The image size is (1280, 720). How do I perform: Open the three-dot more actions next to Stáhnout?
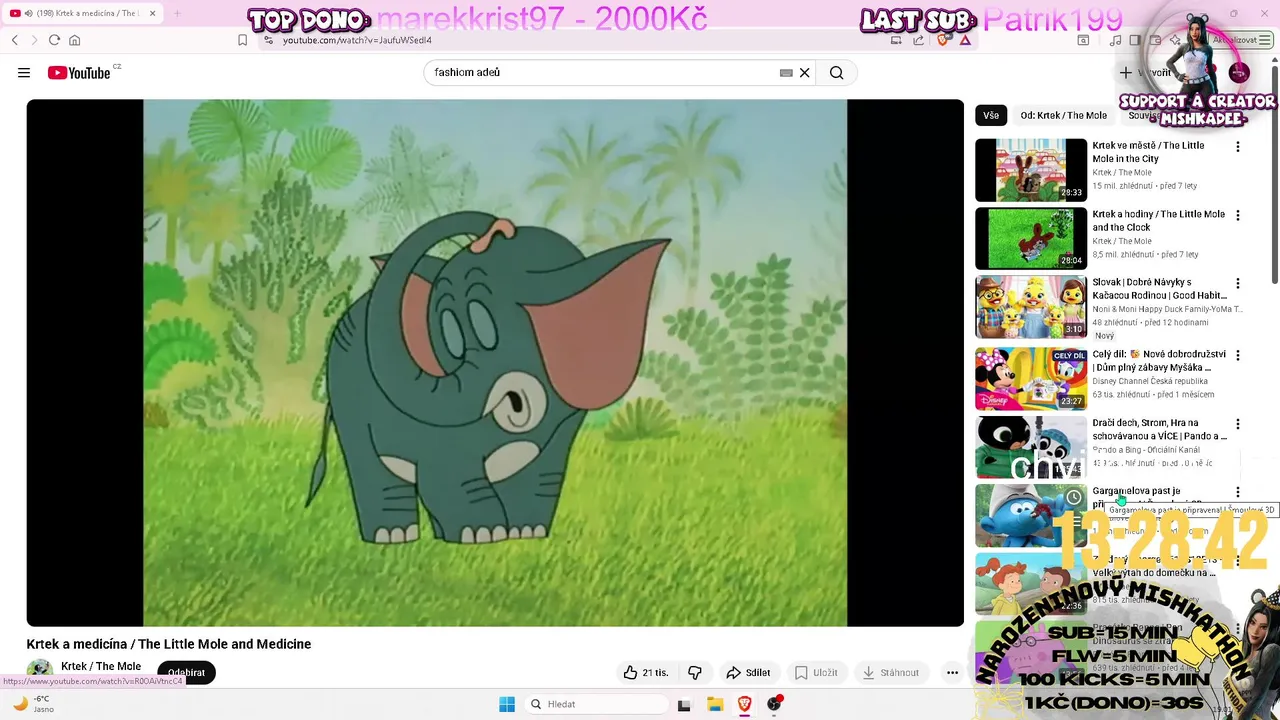[x=952, y=673]
